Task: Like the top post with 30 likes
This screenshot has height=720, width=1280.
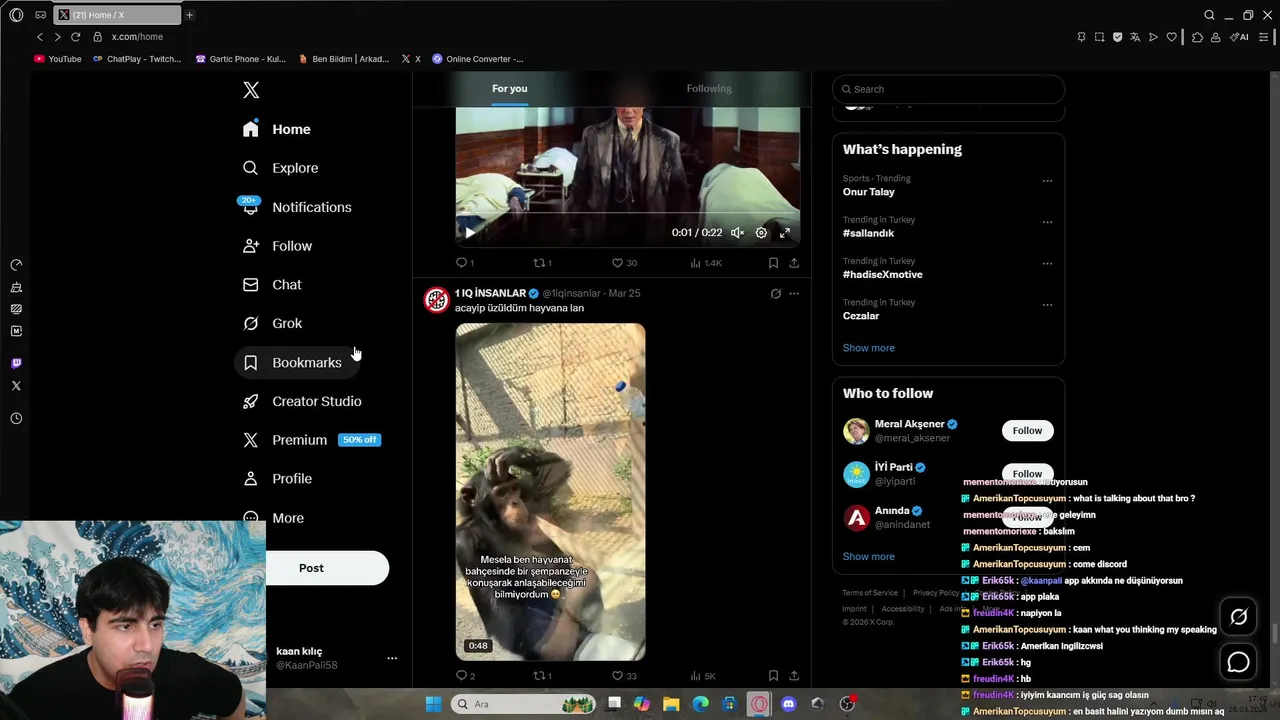Action: (x=624, y=263)
